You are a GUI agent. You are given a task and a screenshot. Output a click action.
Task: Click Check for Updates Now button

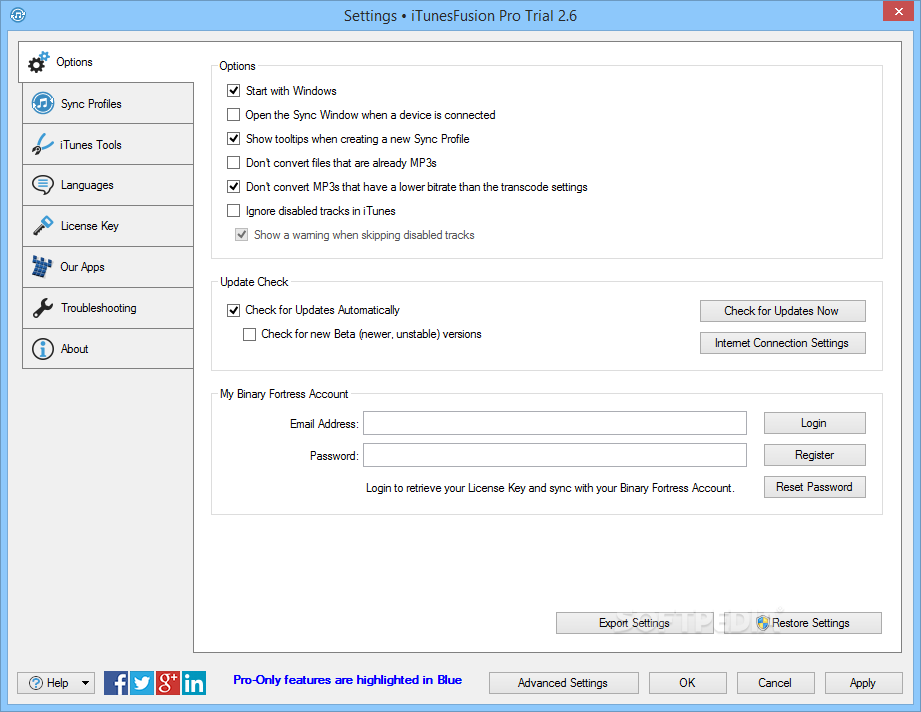click(782, 311)
